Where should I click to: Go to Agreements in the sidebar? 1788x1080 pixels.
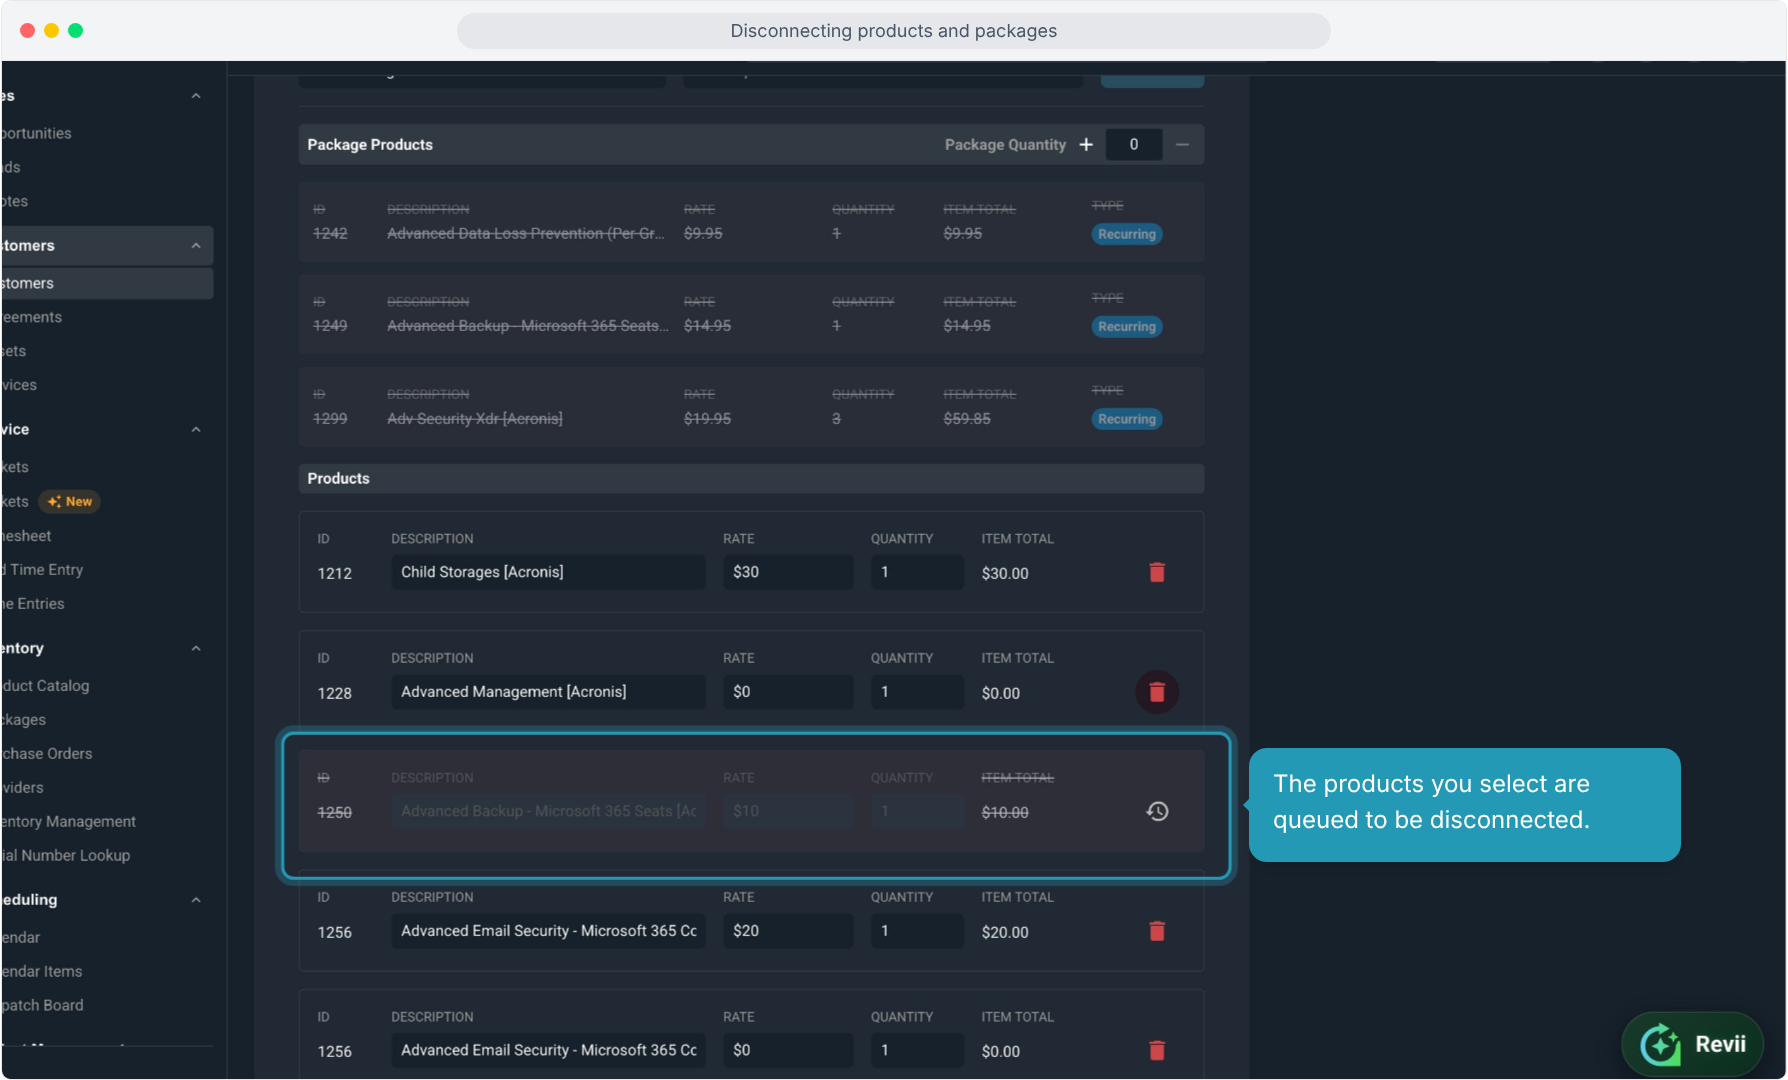[x=32, y=317]
